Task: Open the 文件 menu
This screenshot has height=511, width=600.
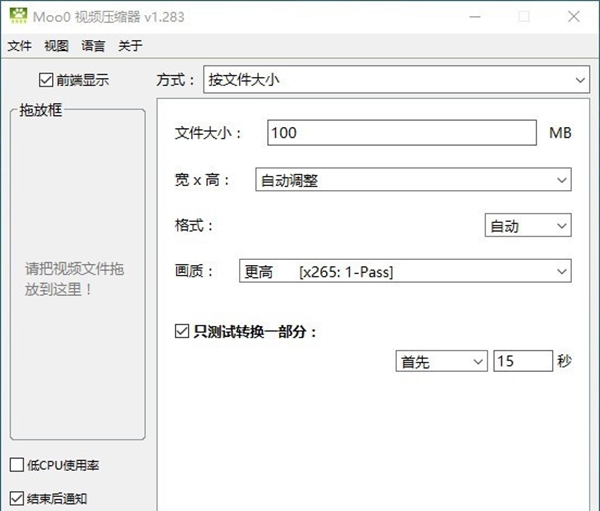Action: tap(20, 46)
